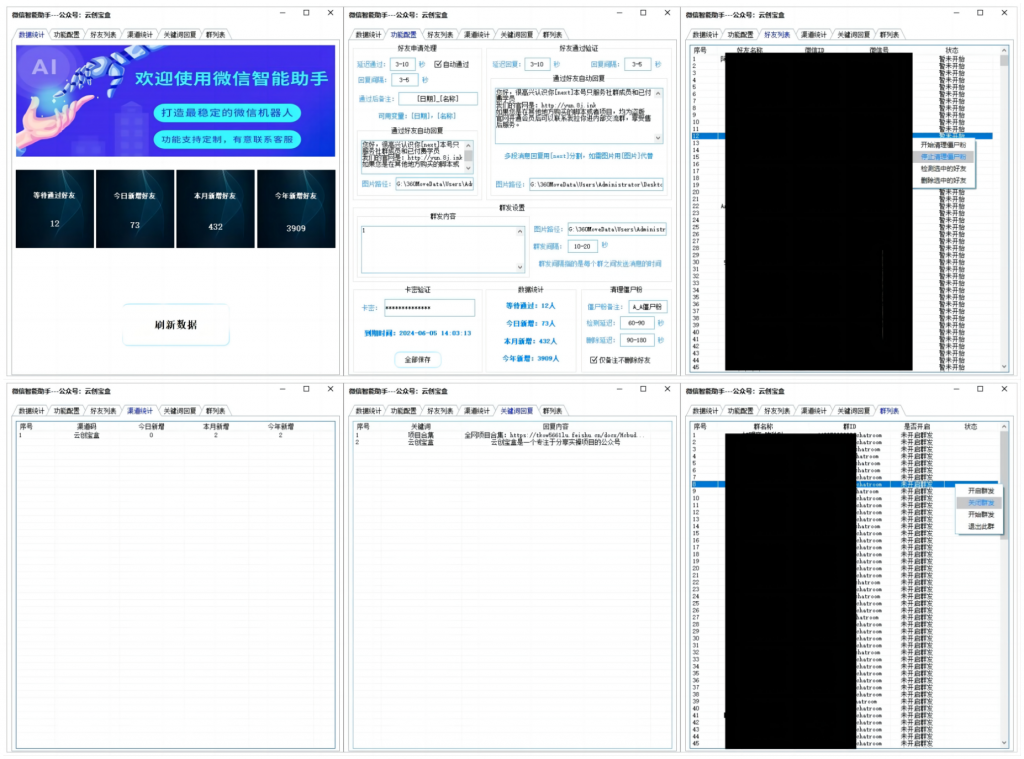Image resolution: width=1024 pixels, height=759 pixels.
Task: Toggle the 仅备注不删除好友 checkbox
Action: [594, 360]
